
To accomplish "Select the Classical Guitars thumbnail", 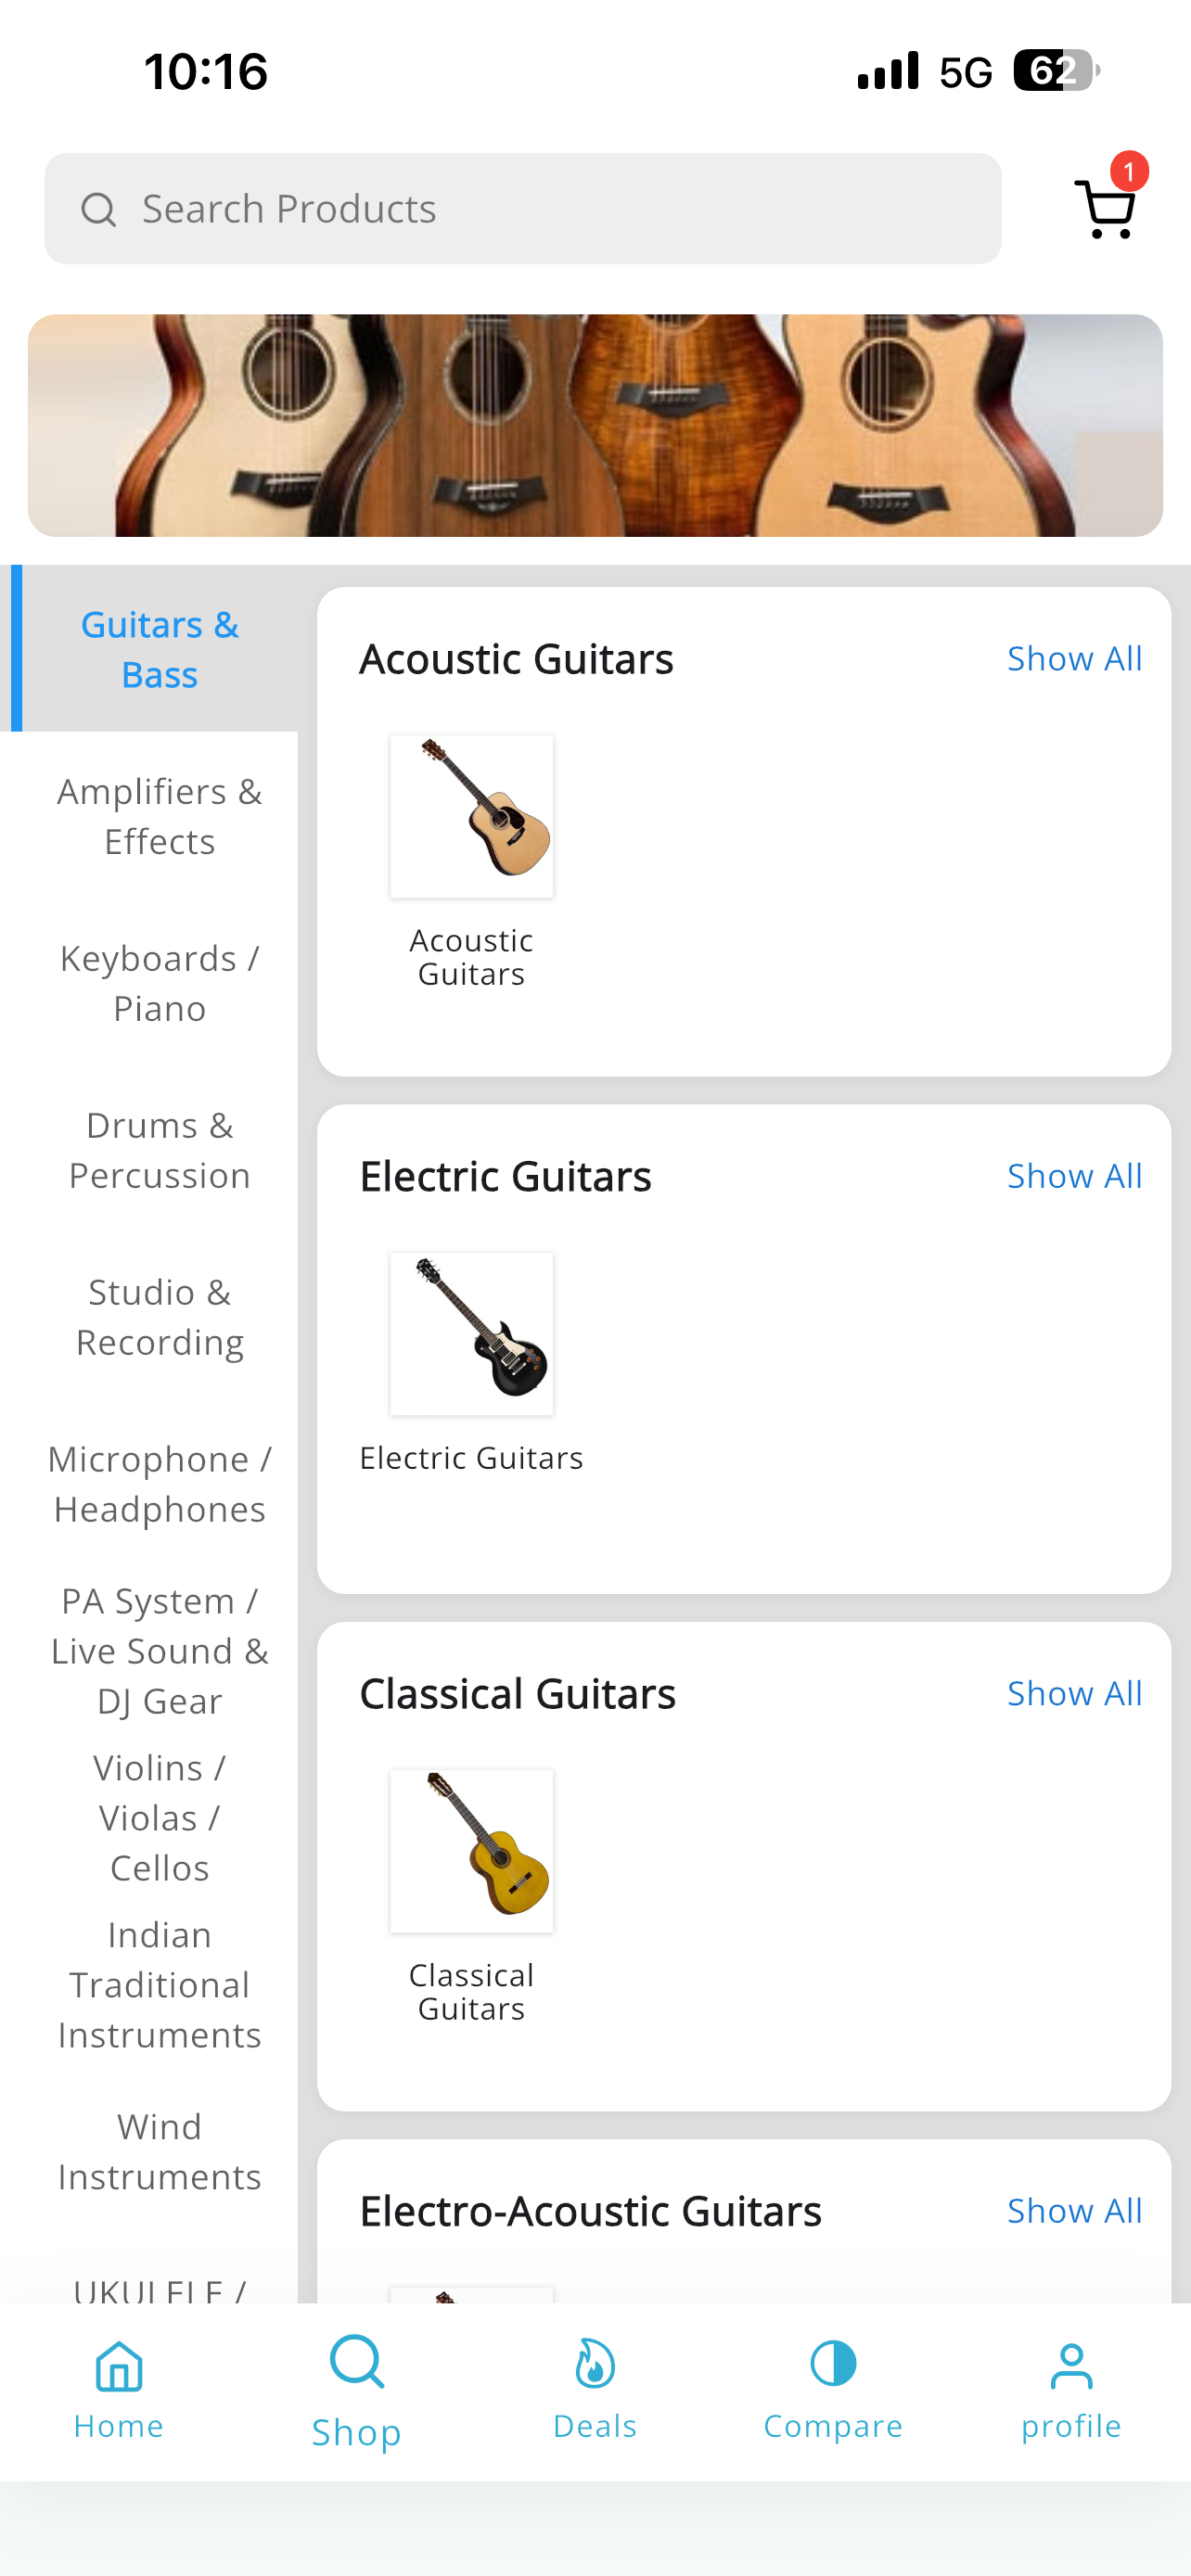I will (471, 1851).
